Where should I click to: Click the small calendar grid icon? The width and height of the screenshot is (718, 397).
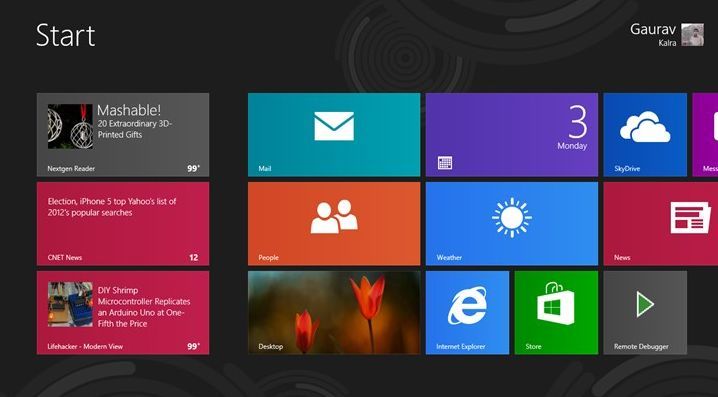(445, 163)
